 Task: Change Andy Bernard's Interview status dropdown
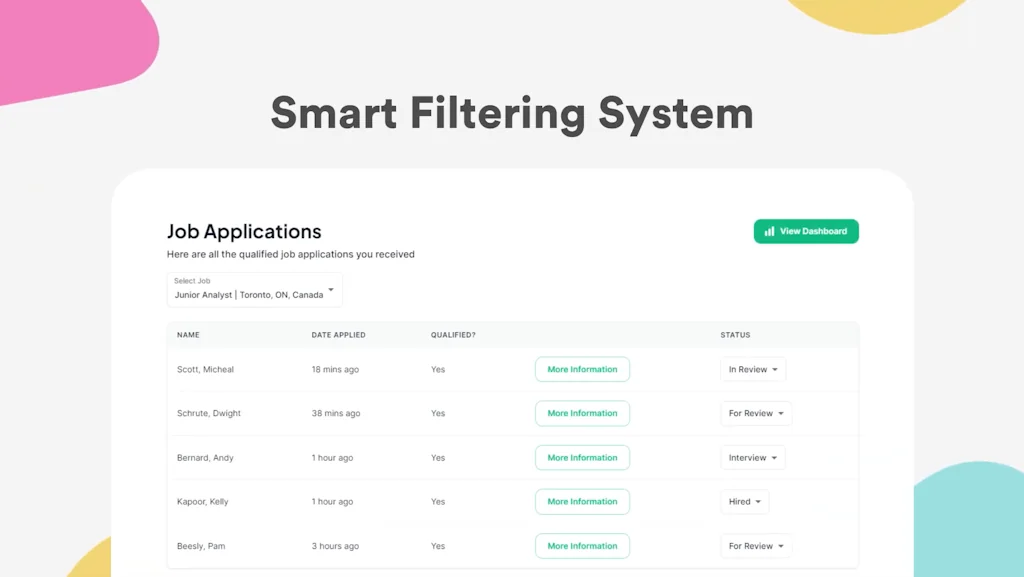coord(752,458)
